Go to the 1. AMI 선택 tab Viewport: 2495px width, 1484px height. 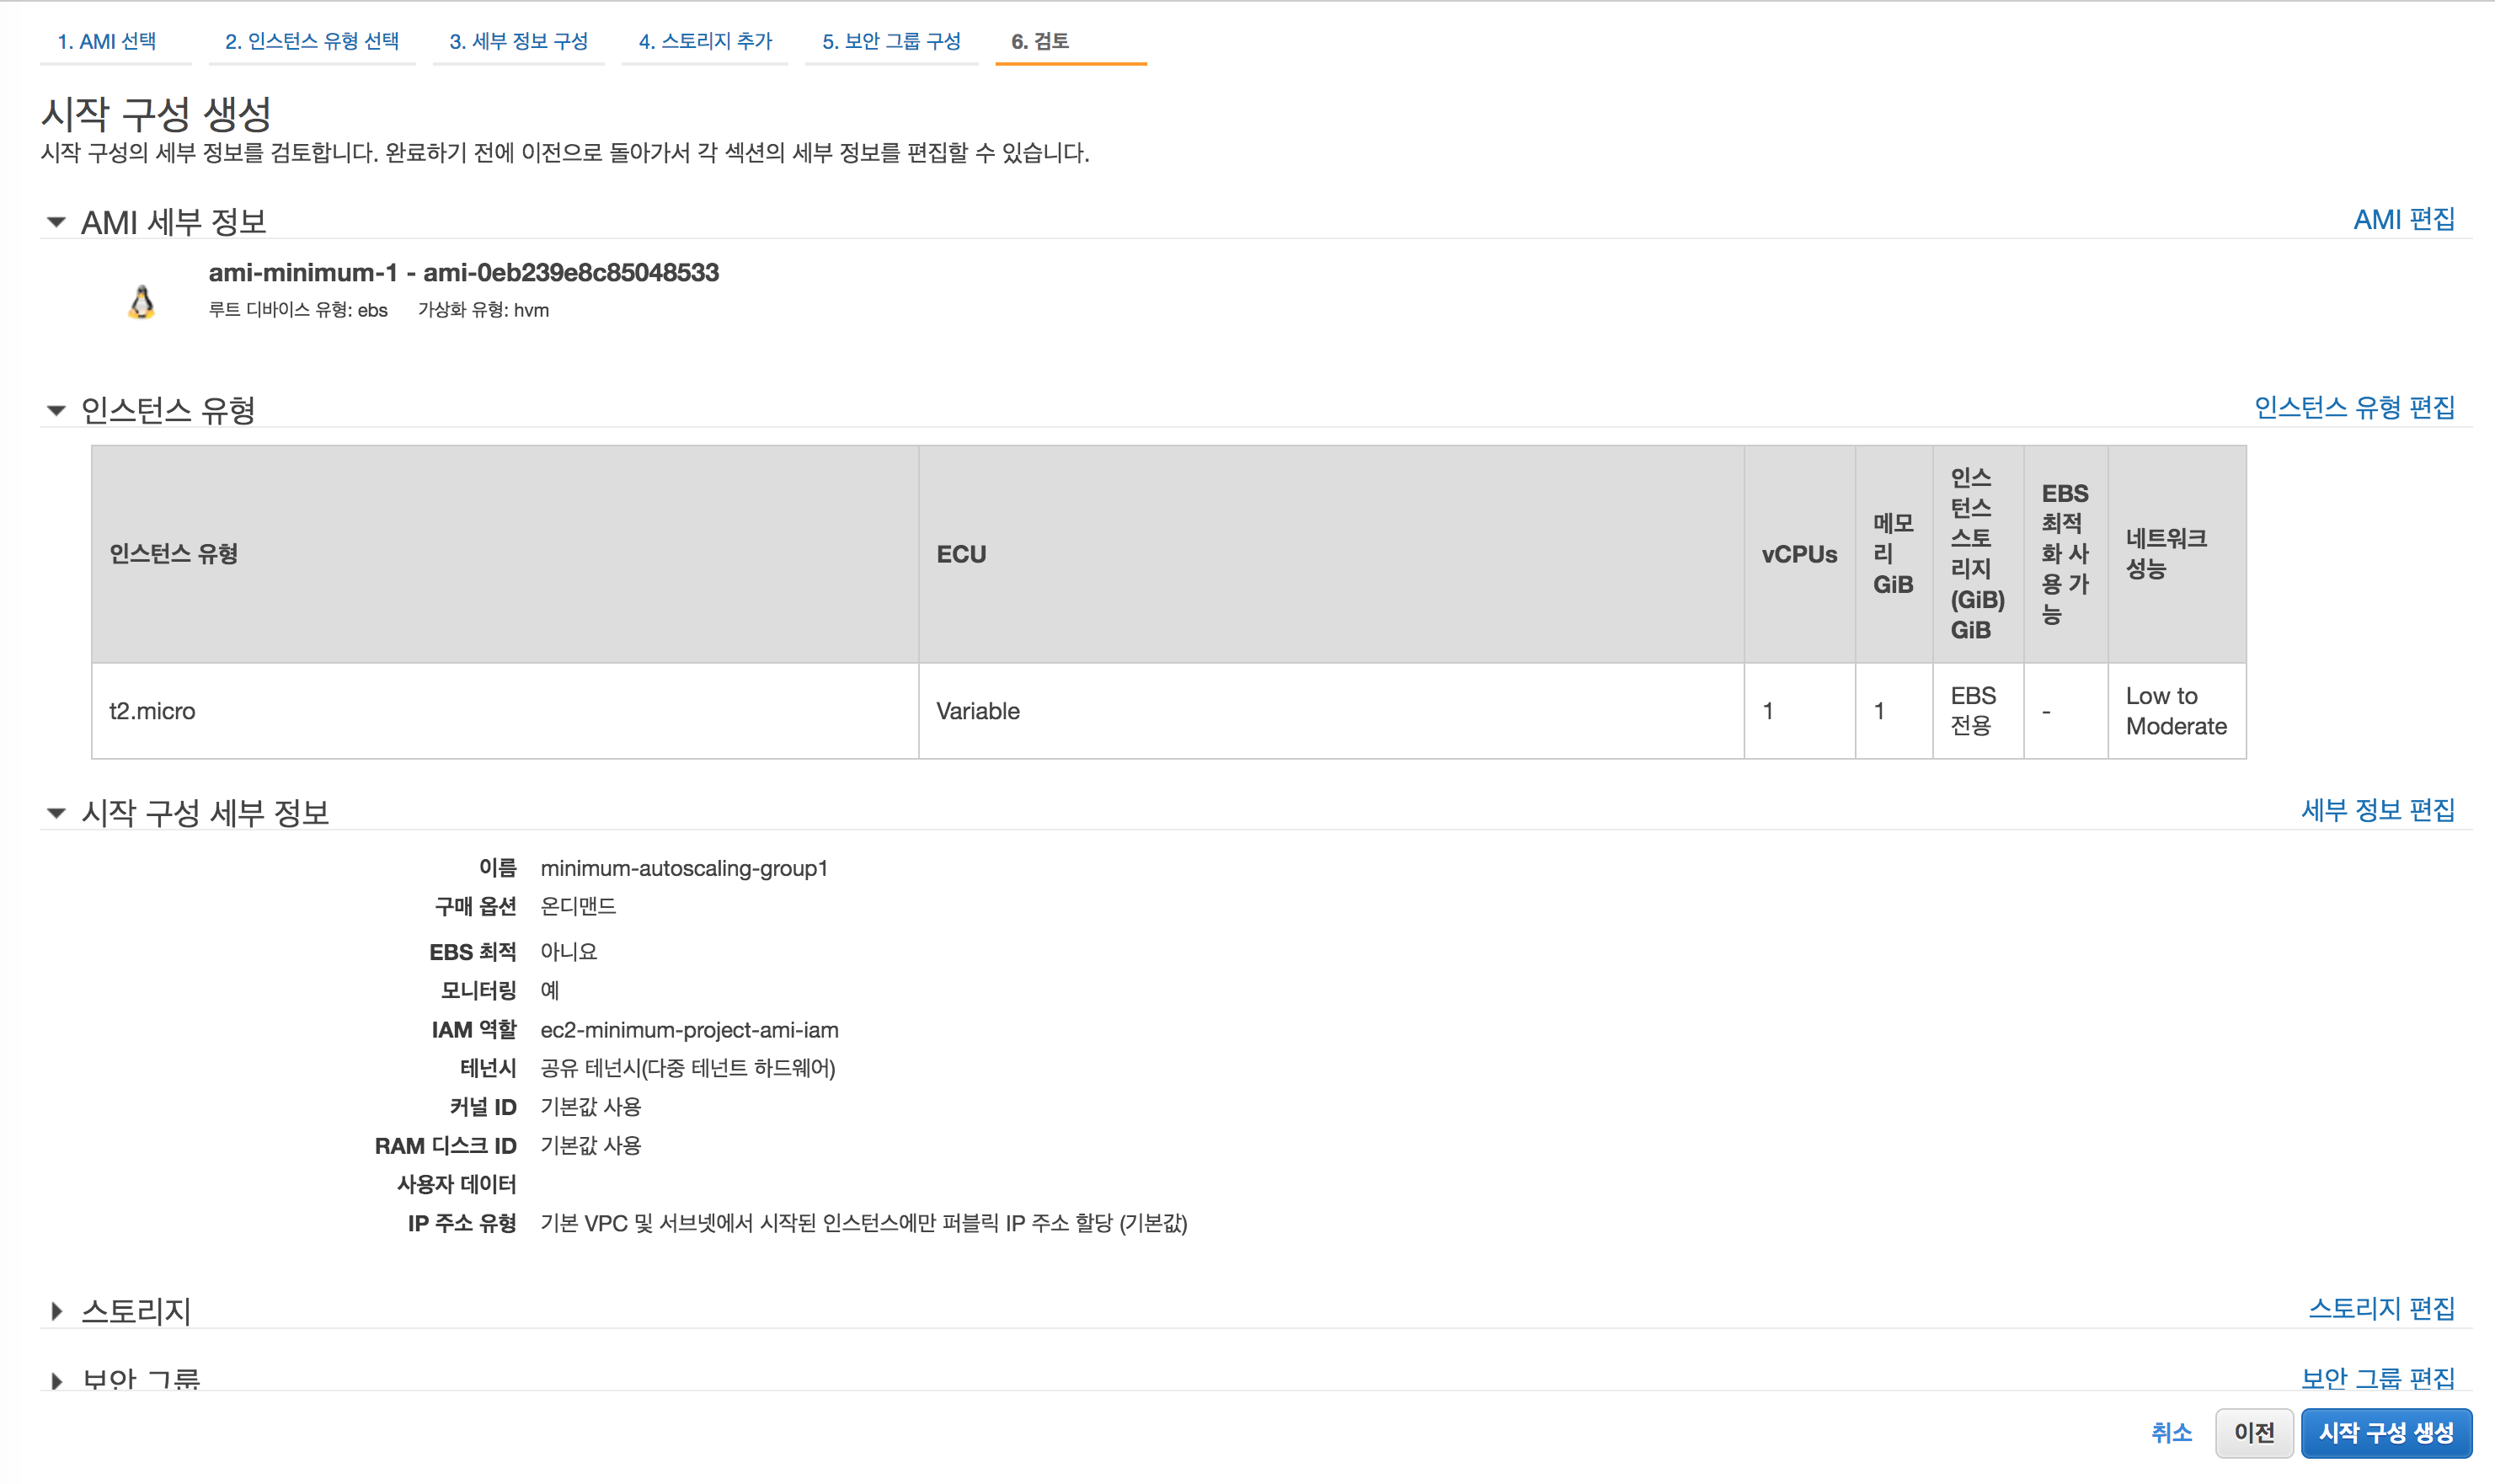coord(107,41)
